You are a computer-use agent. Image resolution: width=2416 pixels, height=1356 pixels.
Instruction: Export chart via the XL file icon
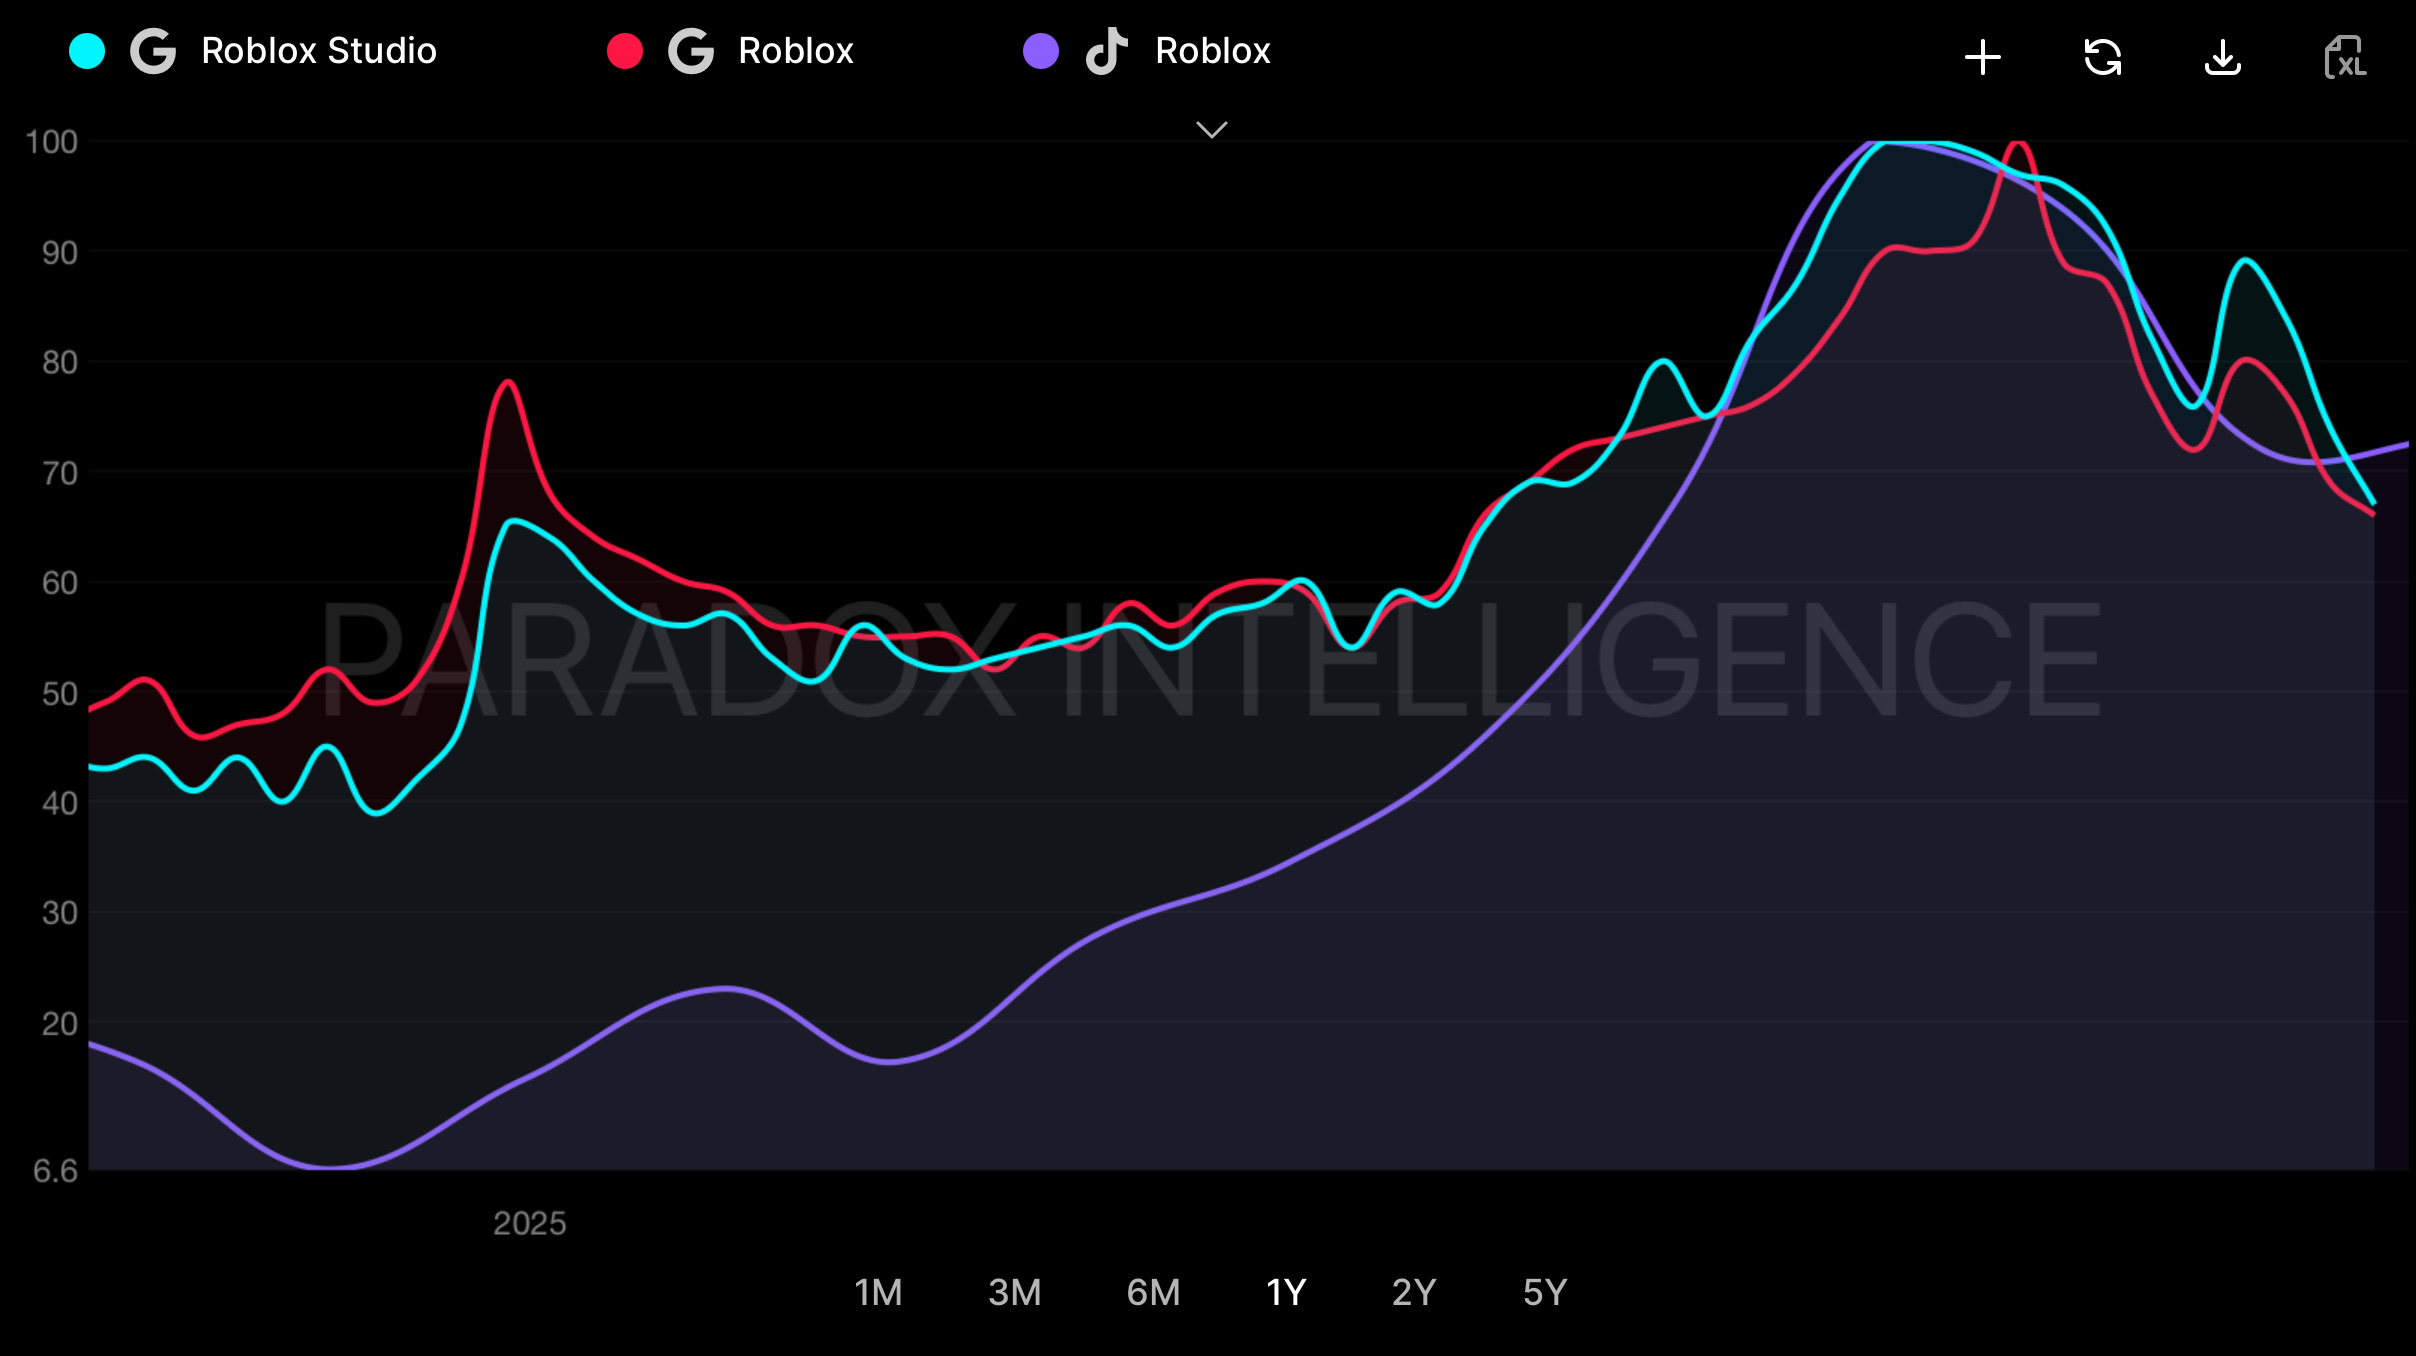(x=2345, y=57)
